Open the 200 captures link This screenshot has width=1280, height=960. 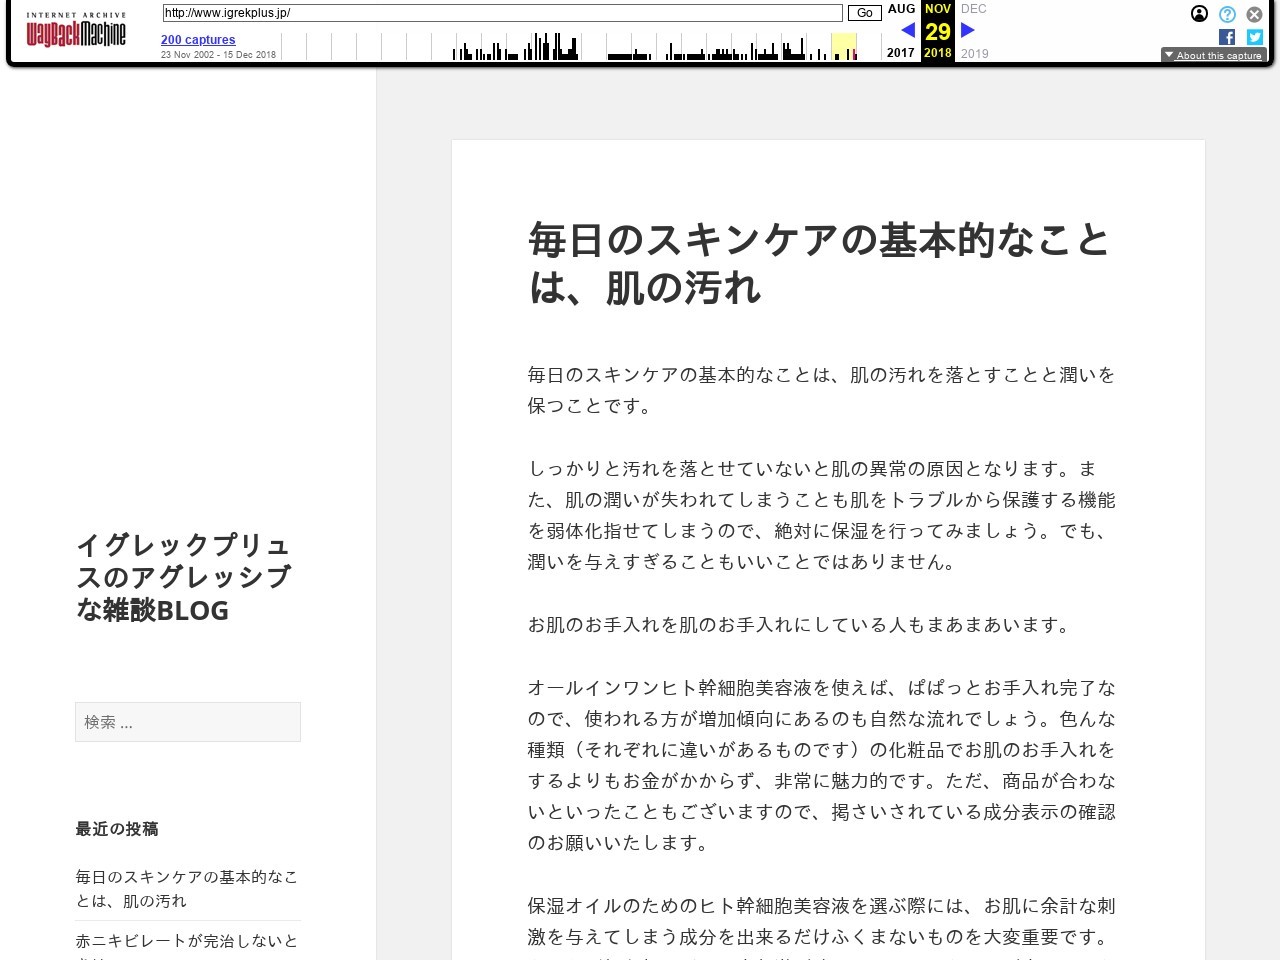coord(198,40)
